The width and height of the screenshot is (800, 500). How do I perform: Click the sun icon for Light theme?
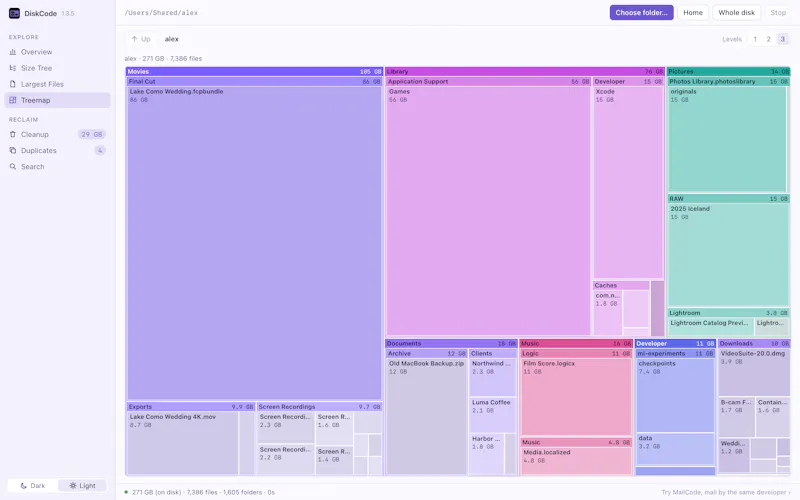pos(73,486)
